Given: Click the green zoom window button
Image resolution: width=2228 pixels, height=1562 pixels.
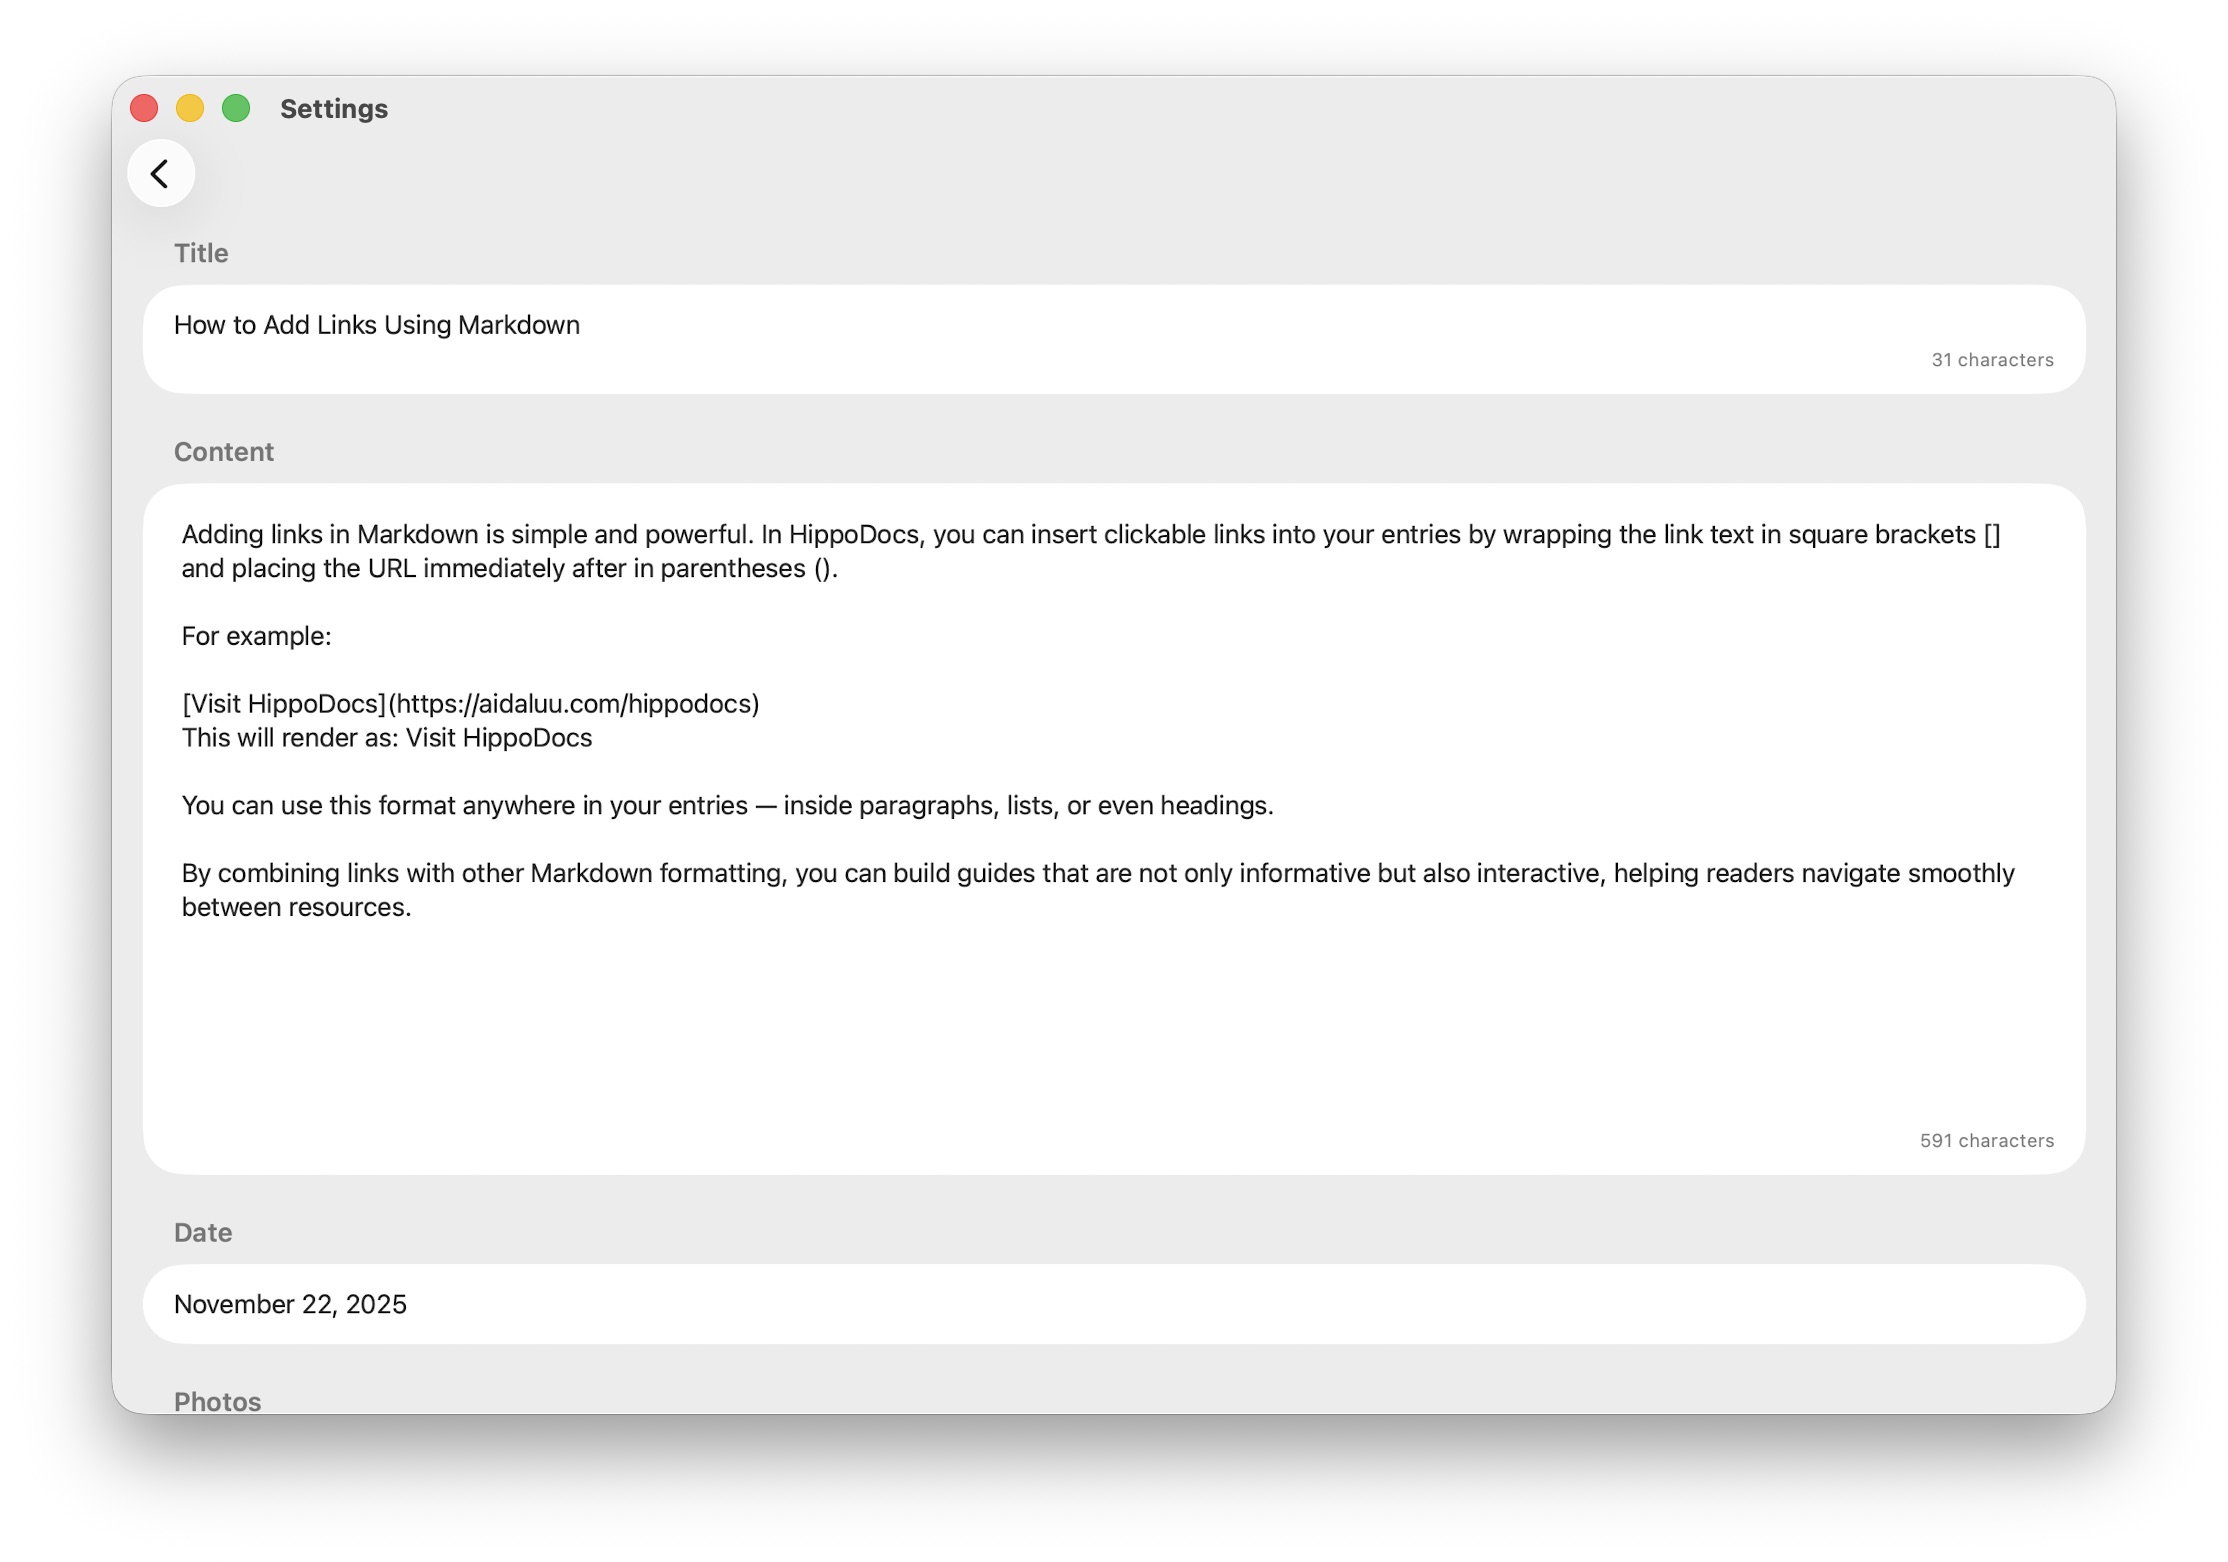Looking at the screenshot, I should coord(235,107).
